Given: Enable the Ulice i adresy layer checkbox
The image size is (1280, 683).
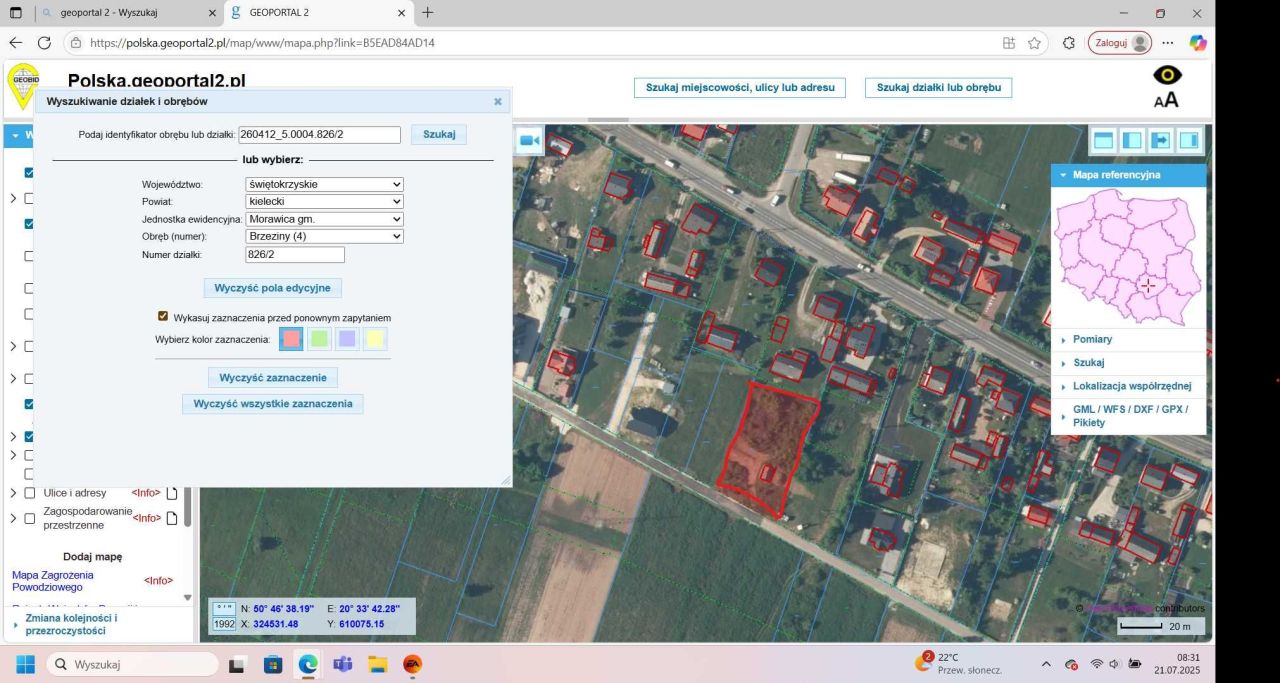Looking at the screenshot, I should coord(30,493).
